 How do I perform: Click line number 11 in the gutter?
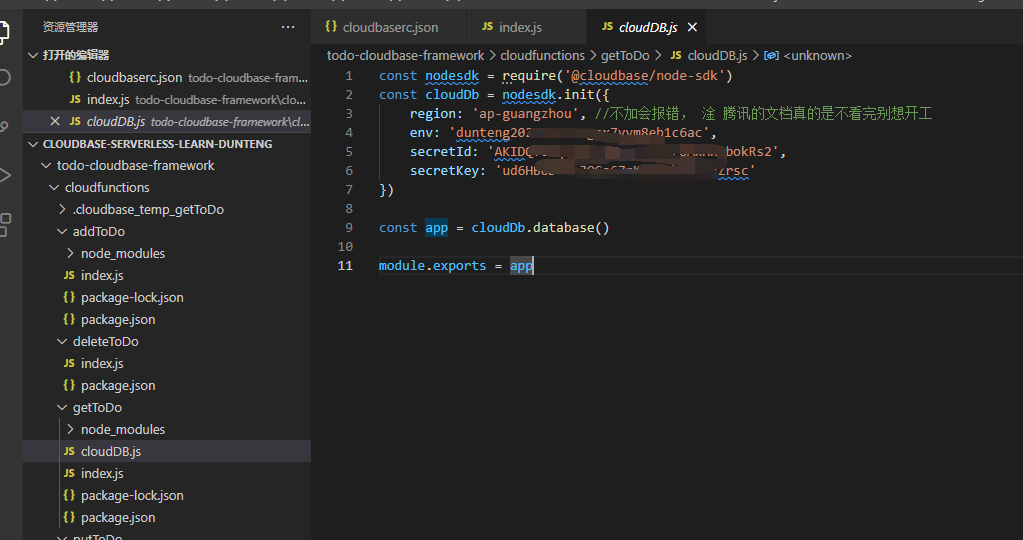[x=345, y=265]
